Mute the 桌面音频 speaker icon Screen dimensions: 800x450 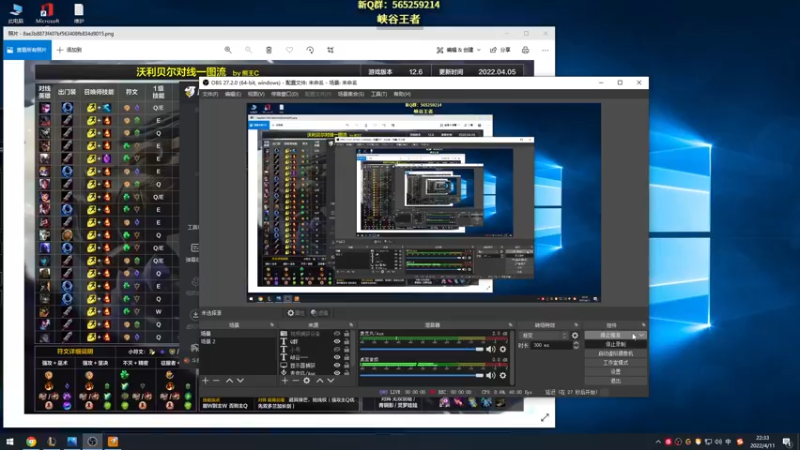[x=490, y=376]
